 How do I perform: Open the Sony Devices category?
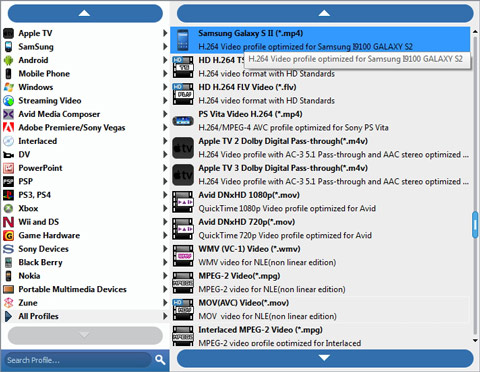[x=85, y=249]
